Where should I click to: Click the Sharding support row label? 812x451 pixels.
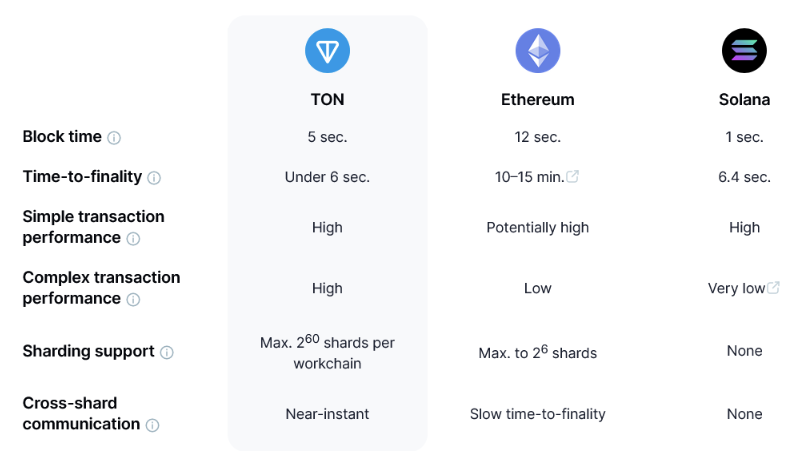pos(88,352)
